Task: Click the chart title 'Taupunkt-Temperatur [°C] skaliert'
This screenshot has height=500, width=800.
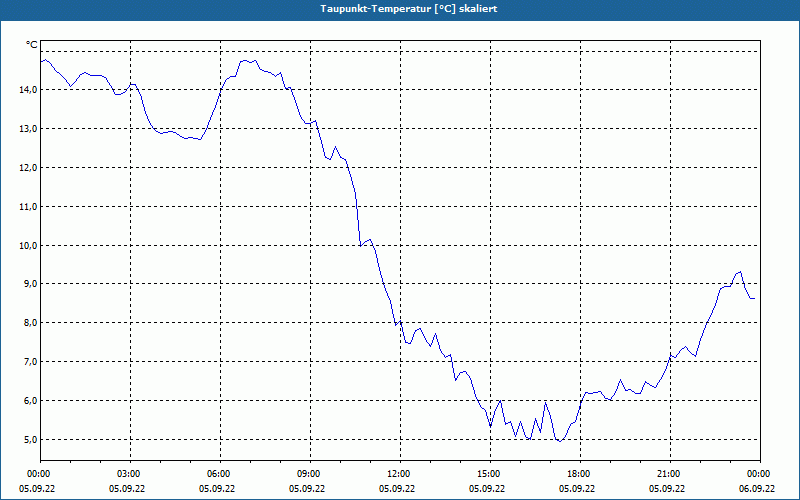Action: tap(409, 9)
